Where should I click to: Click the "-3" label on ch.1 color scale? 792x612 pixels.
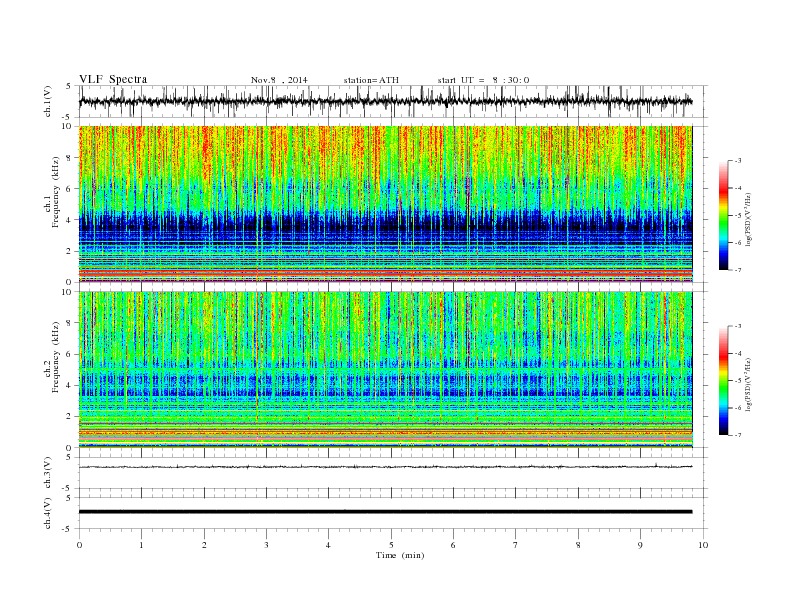click(737, 161)
